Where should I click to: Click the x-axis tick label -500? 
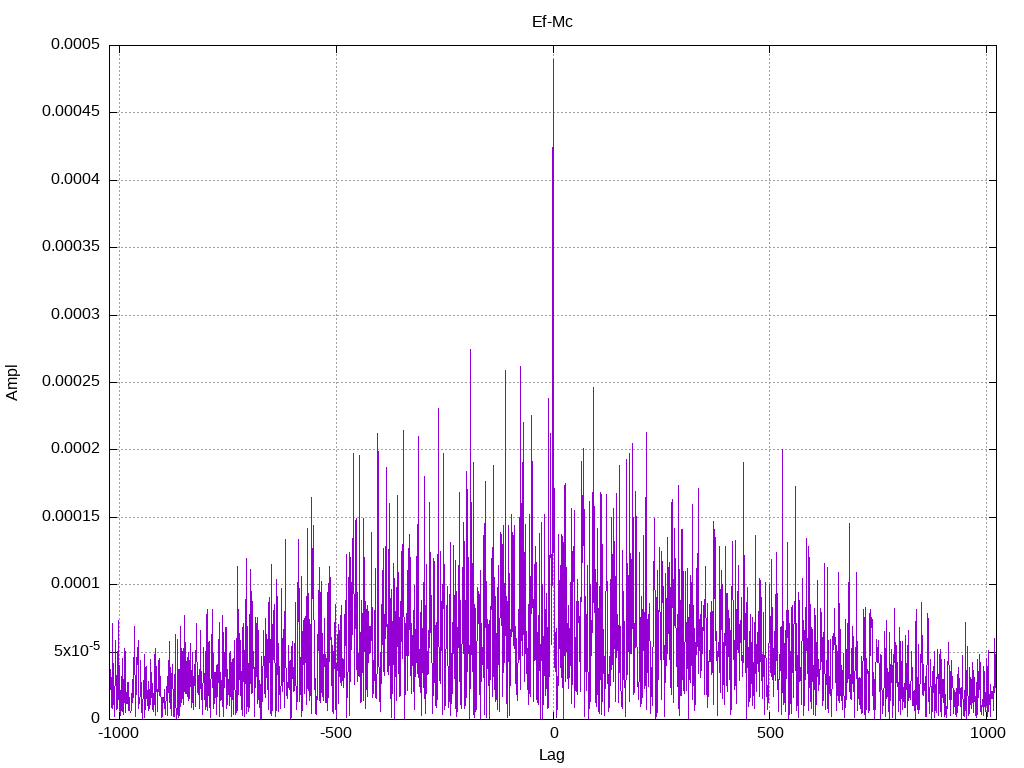point(336,733)
